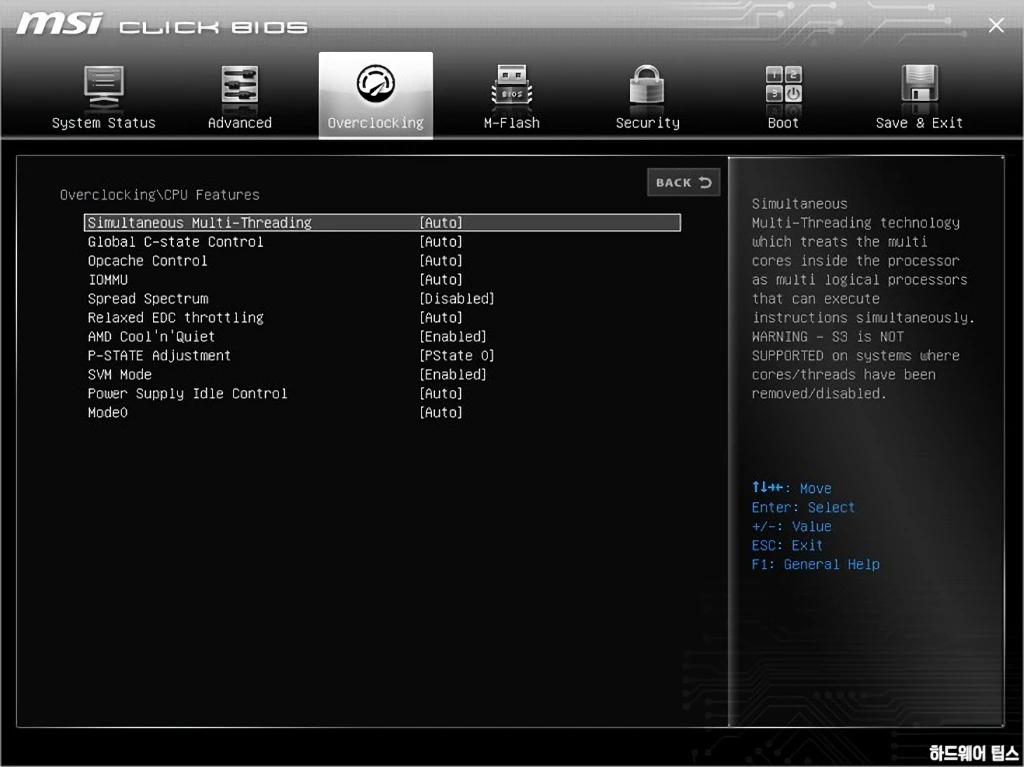Select the Spread Spectrum label
The height and width of the screenshot is (767, 1024).
[x=148, y=299]
